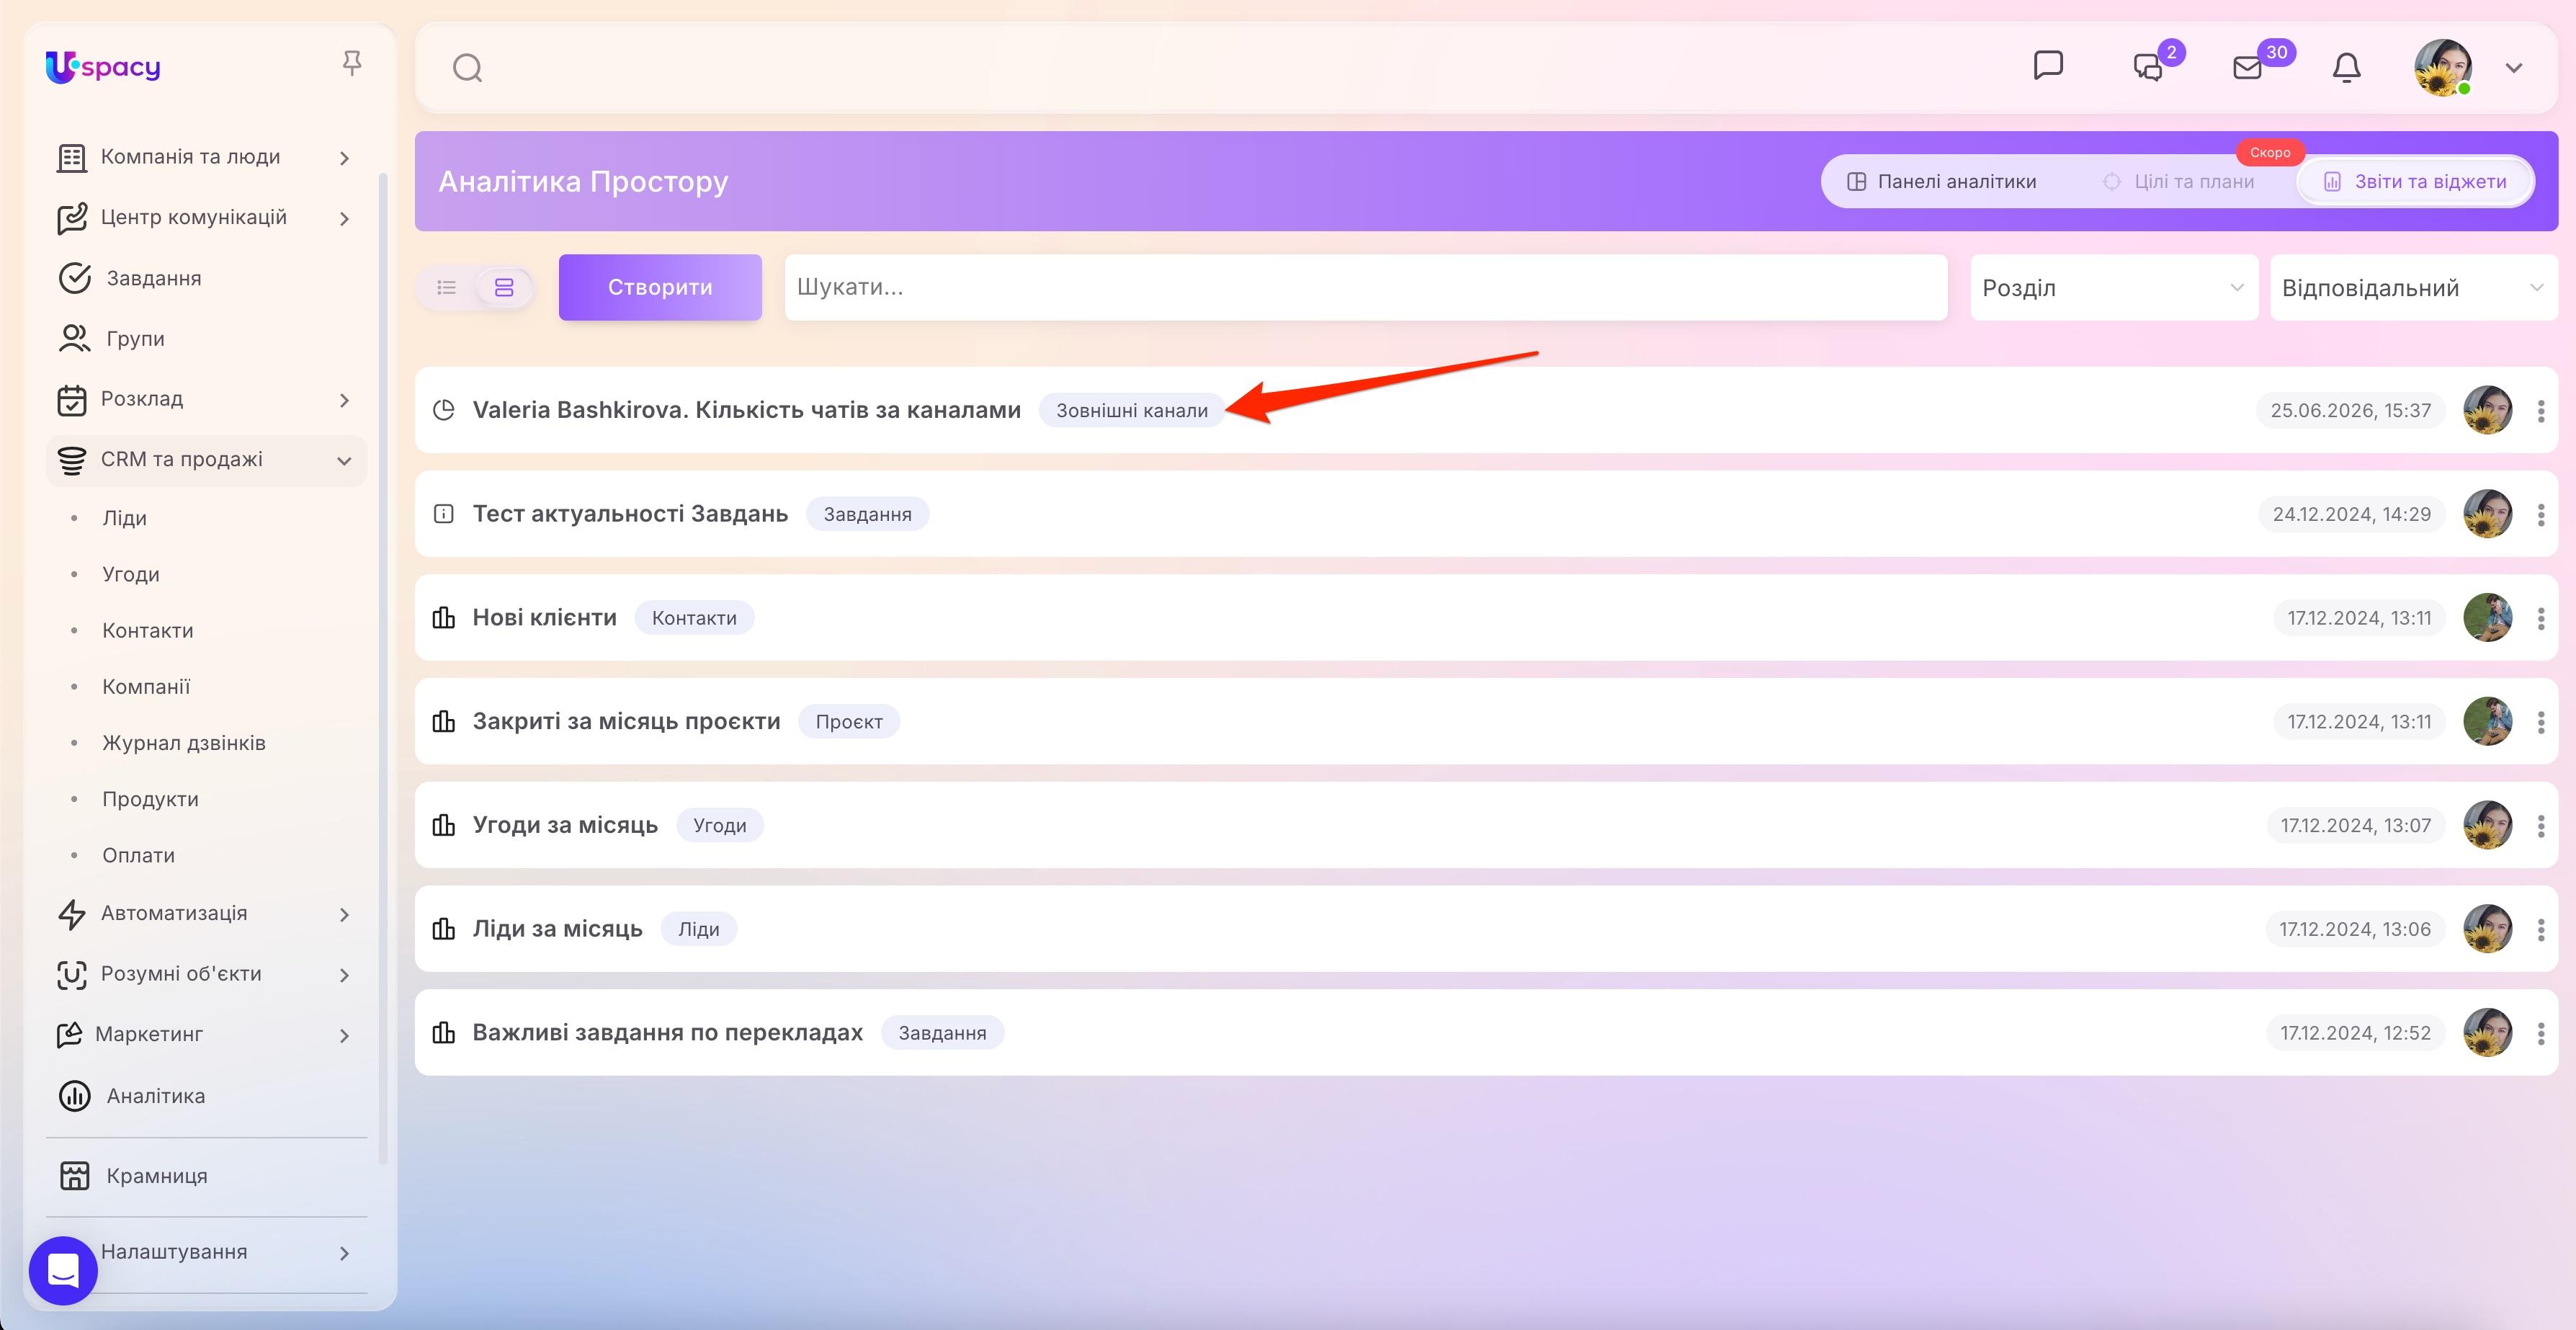The width and height of the screenshot is (2576, 1330).
Task: Click the date 24.12.2024, 14:29
Action: click(x=2351, y=514)
